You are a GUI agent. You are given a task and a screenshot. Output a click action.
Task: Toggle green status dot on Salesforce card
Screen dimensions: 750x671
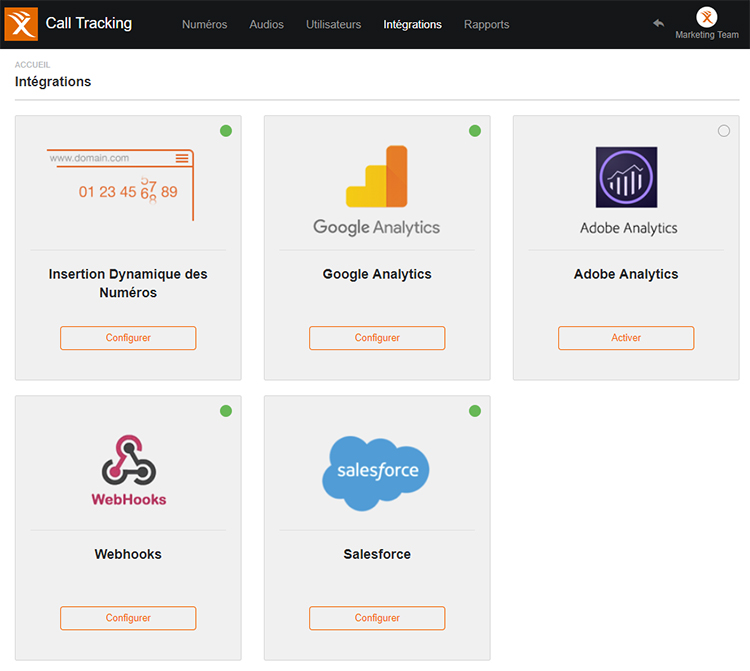coord(475,411)
